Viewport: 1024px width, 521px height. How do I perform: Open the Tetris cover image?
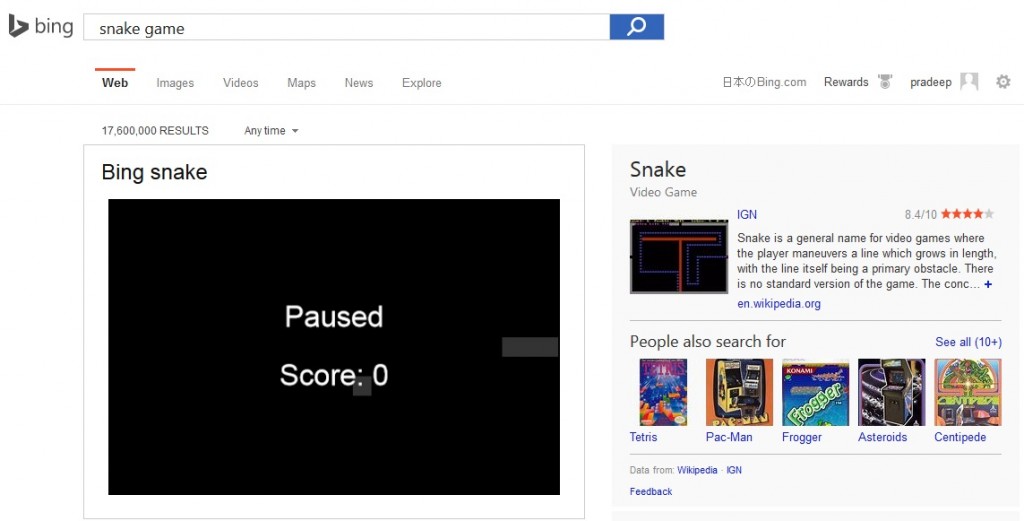(663, 392)
